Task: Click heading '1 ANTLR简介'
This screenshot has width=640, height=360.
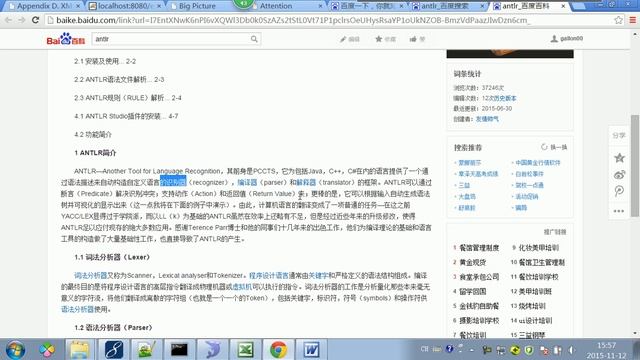Action: (95, 153)
